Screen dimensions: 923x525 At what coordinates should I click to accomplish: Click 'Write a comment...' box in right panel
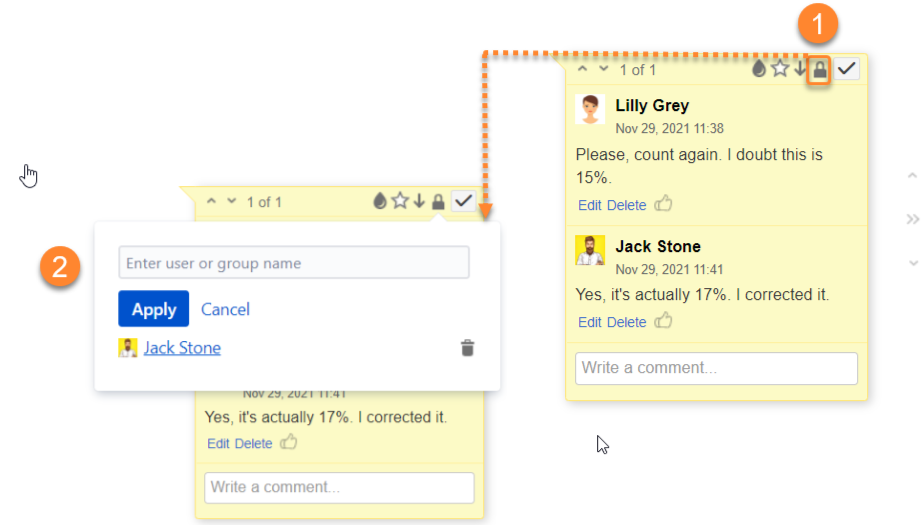(716, 368)
